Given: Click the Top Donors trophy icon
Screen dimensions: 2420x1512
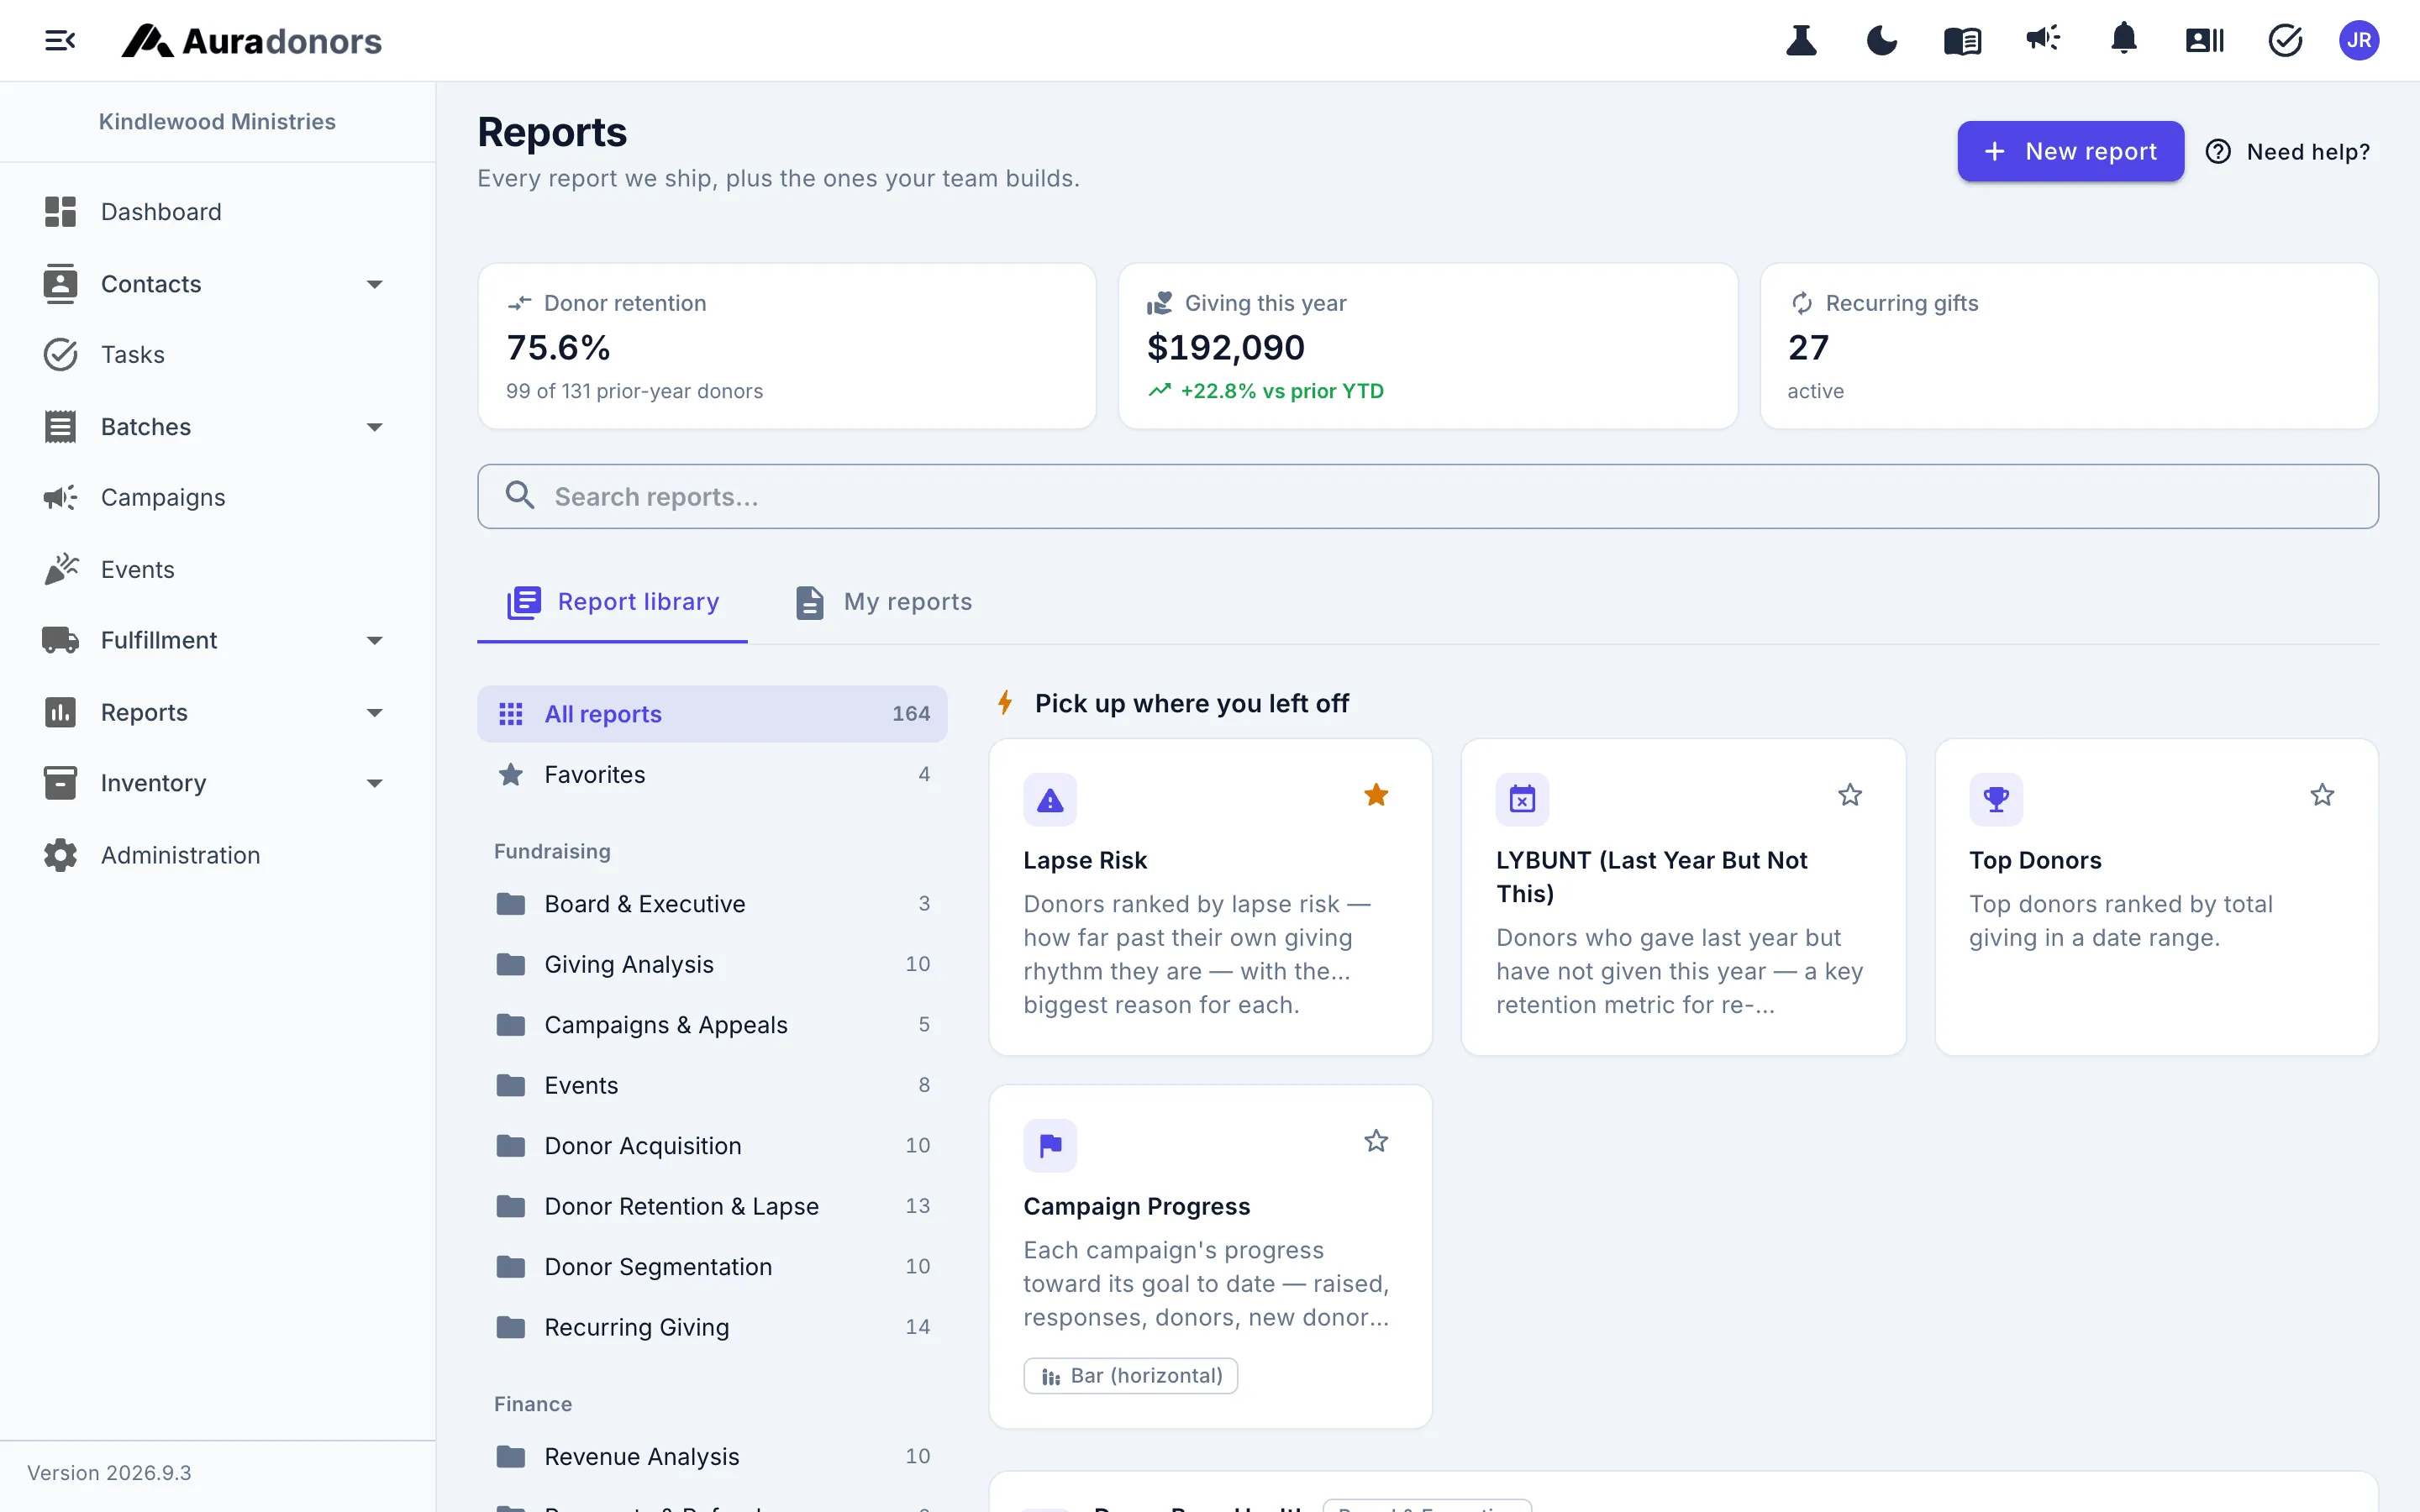Looking at the screenshot, I should [x=1996, y=800].
